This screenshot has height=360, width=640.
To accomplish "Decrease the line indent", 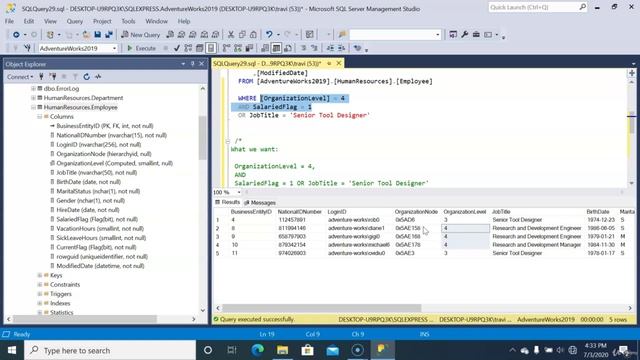I will [330, 48].
